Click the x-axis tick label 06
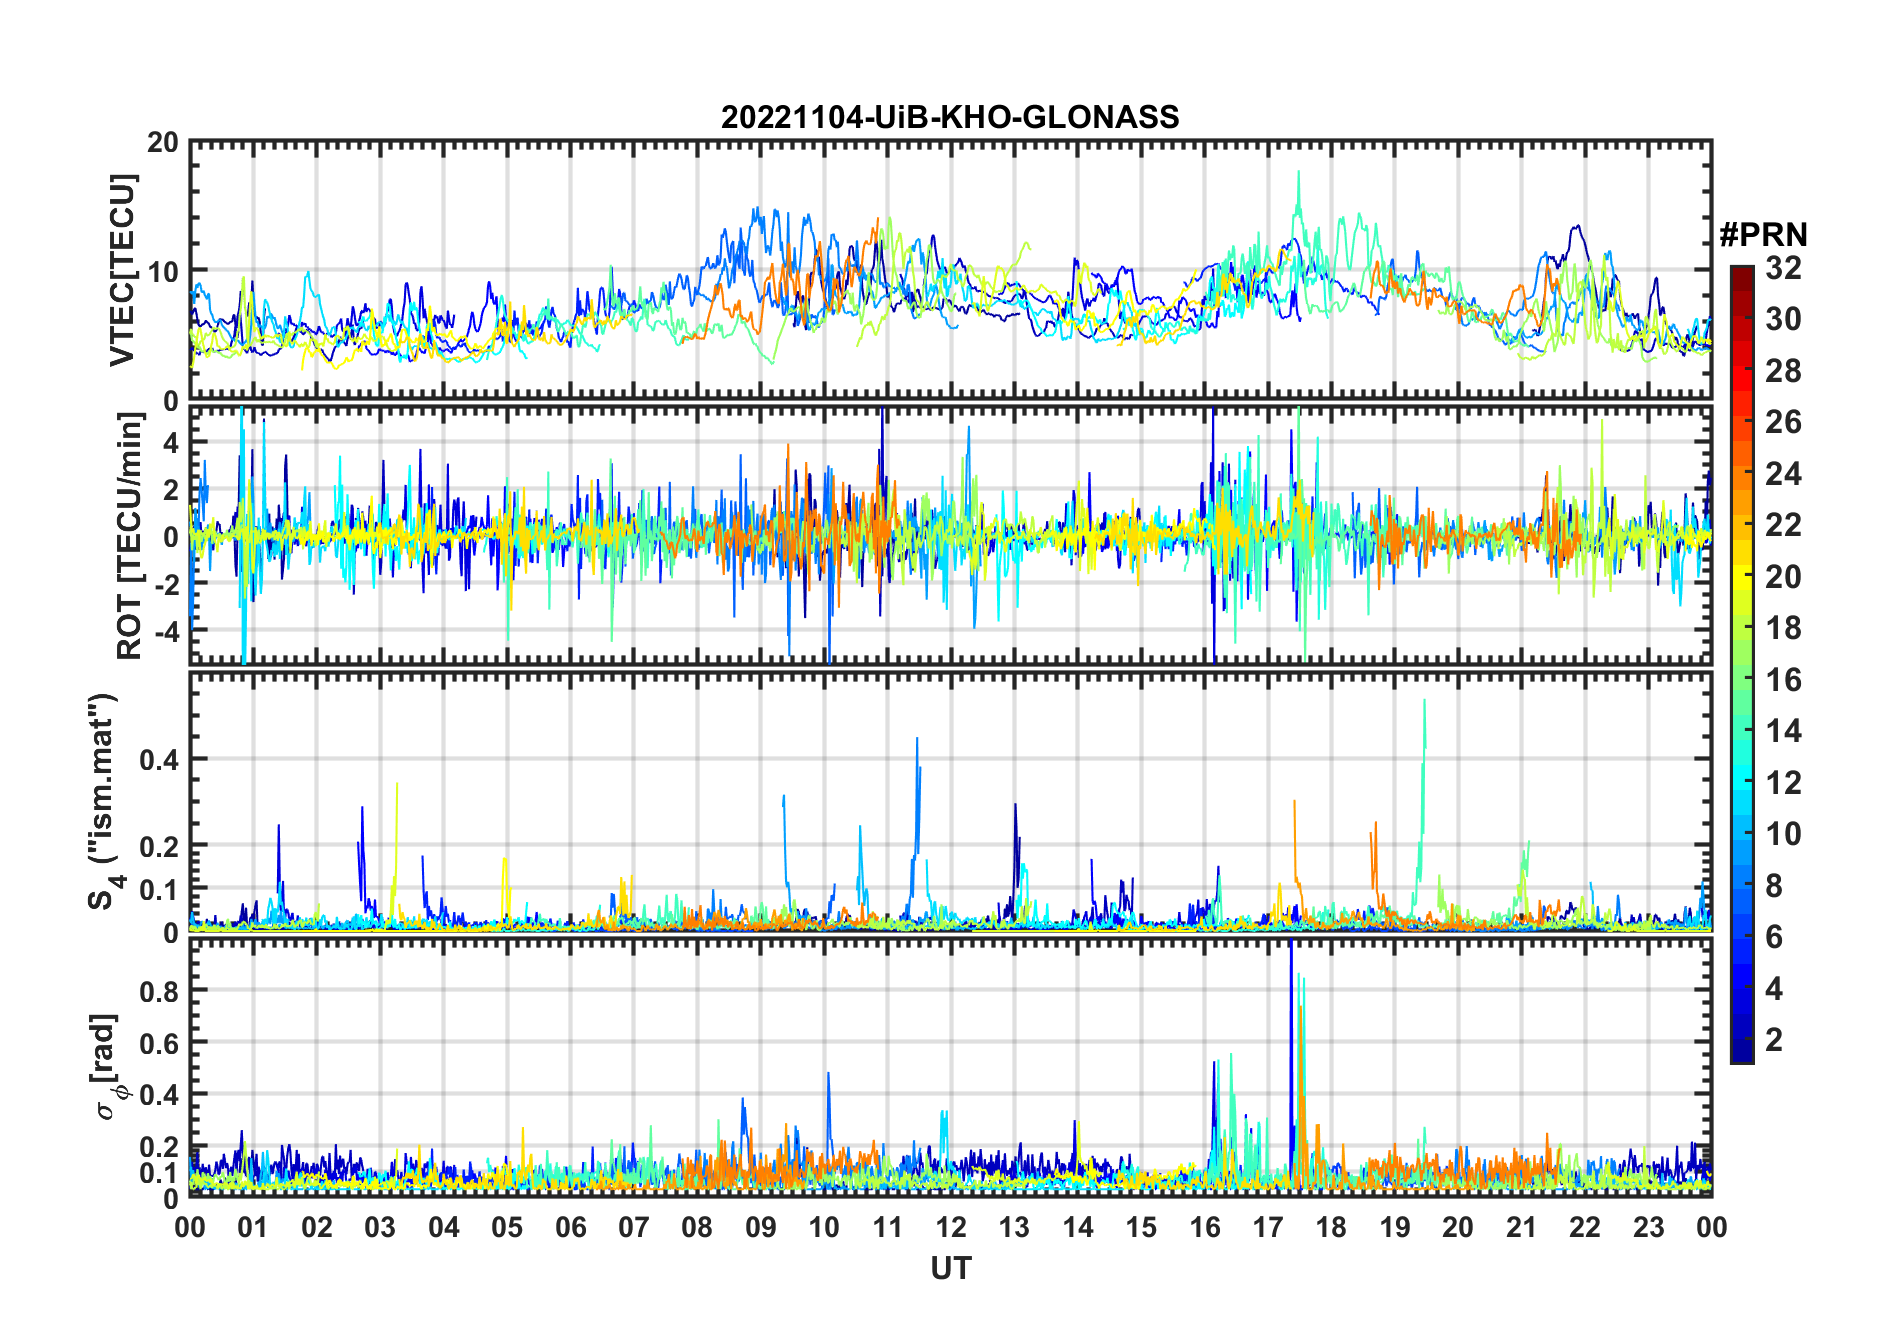Viewport: 1902px width, 1330px height. (571, 1227)
